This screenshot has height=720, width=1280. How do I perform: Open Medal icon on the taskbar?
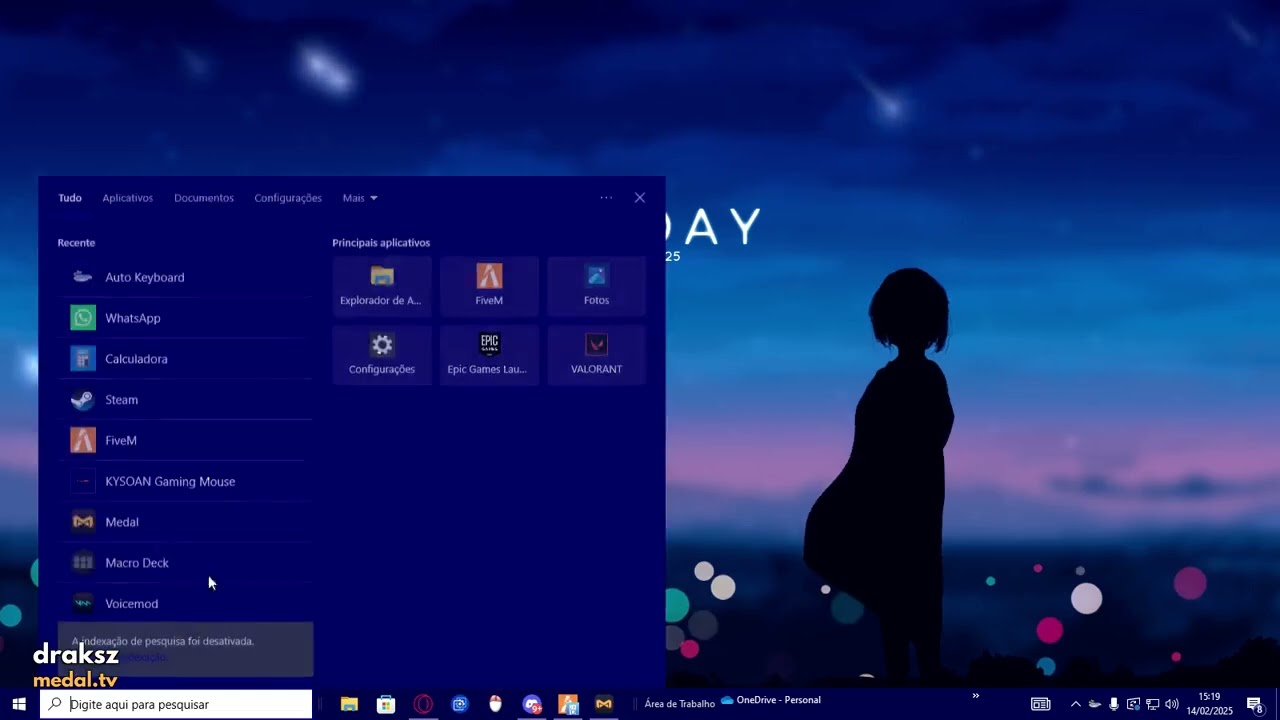pos(604,704)
